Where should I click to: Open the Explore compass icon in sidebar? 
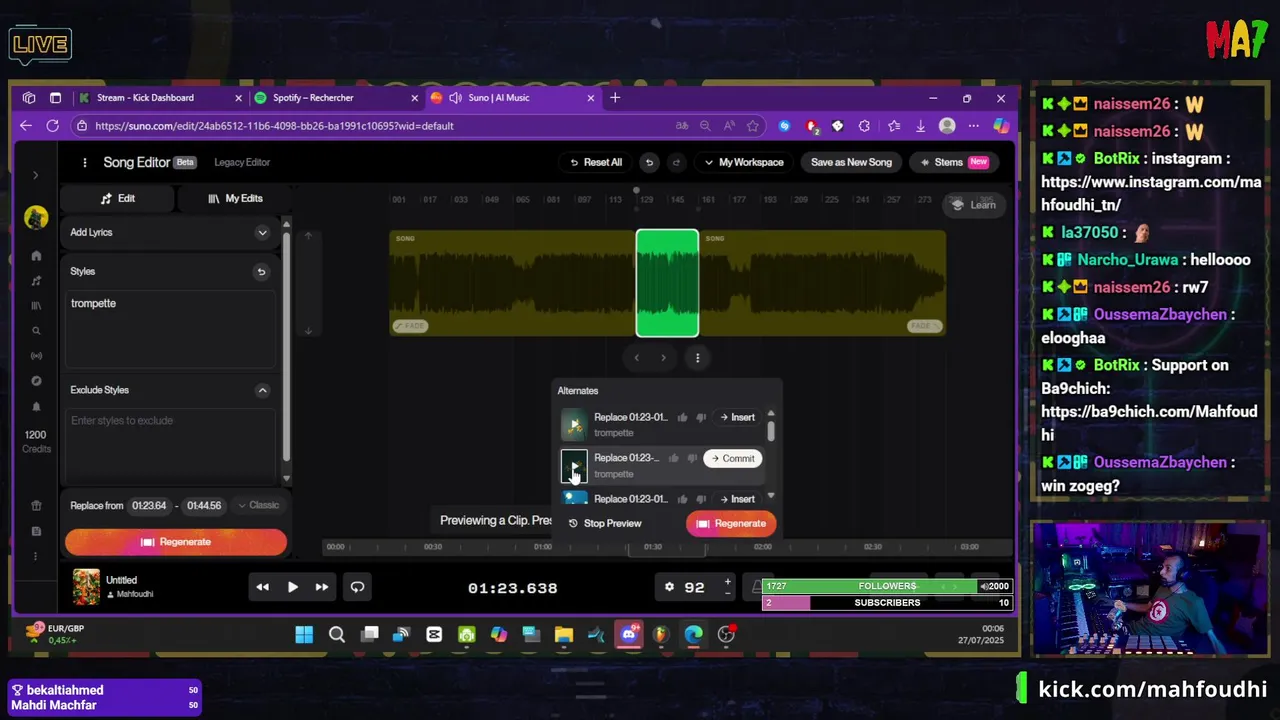pos(36,381)
